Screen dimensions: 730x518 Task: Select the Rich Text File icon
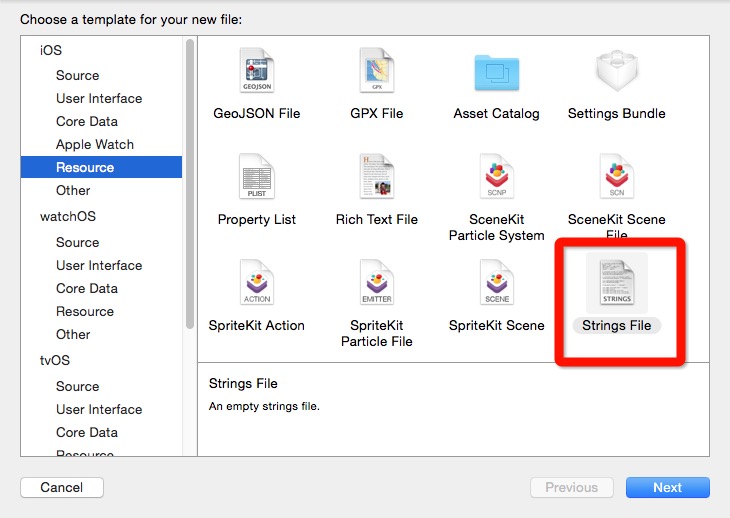pos(377,178)
